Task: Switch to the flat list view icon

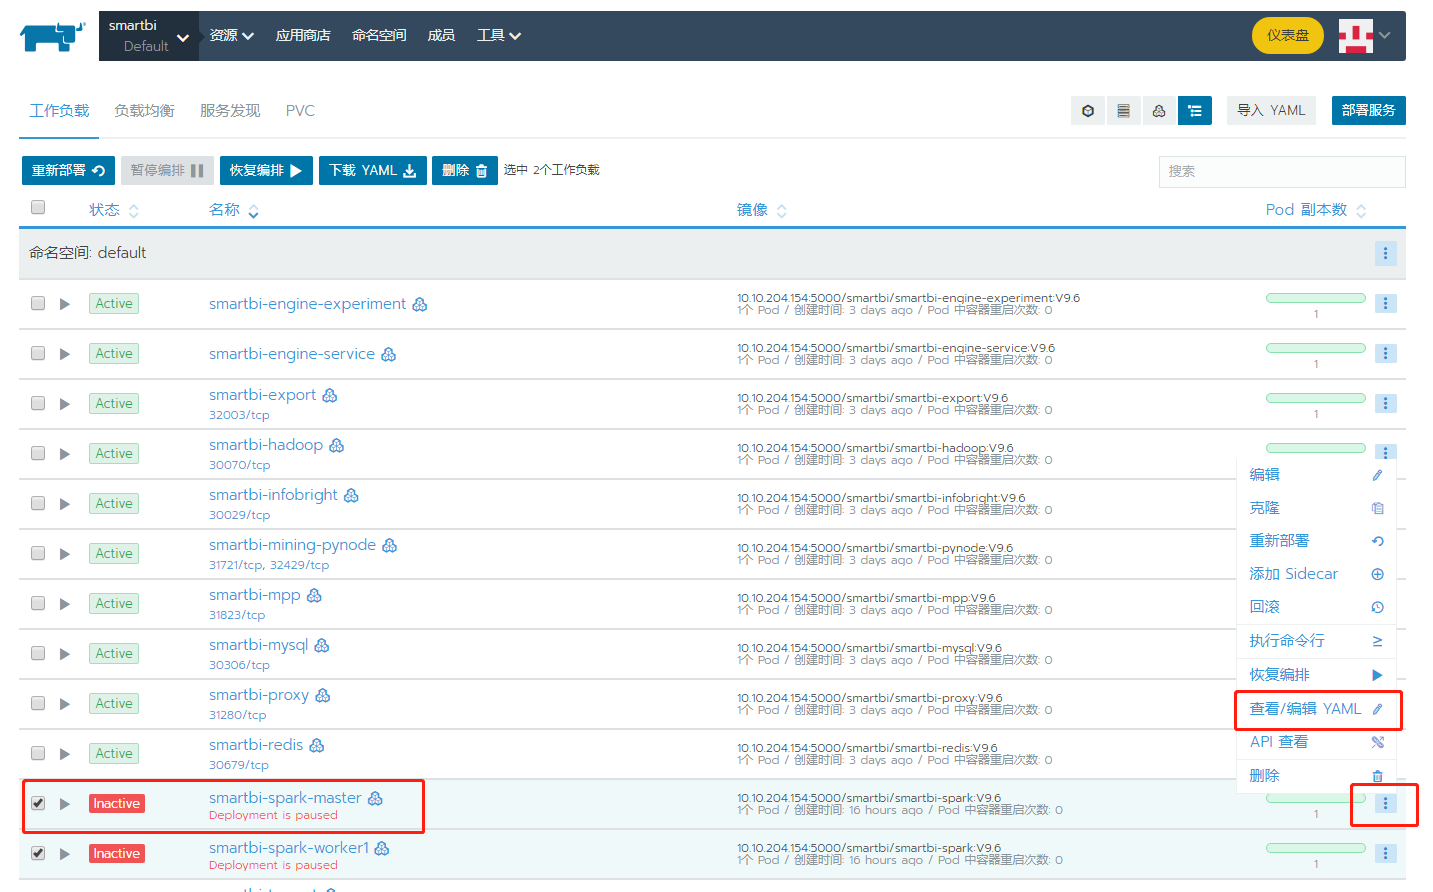Action: coord(1123,111)
